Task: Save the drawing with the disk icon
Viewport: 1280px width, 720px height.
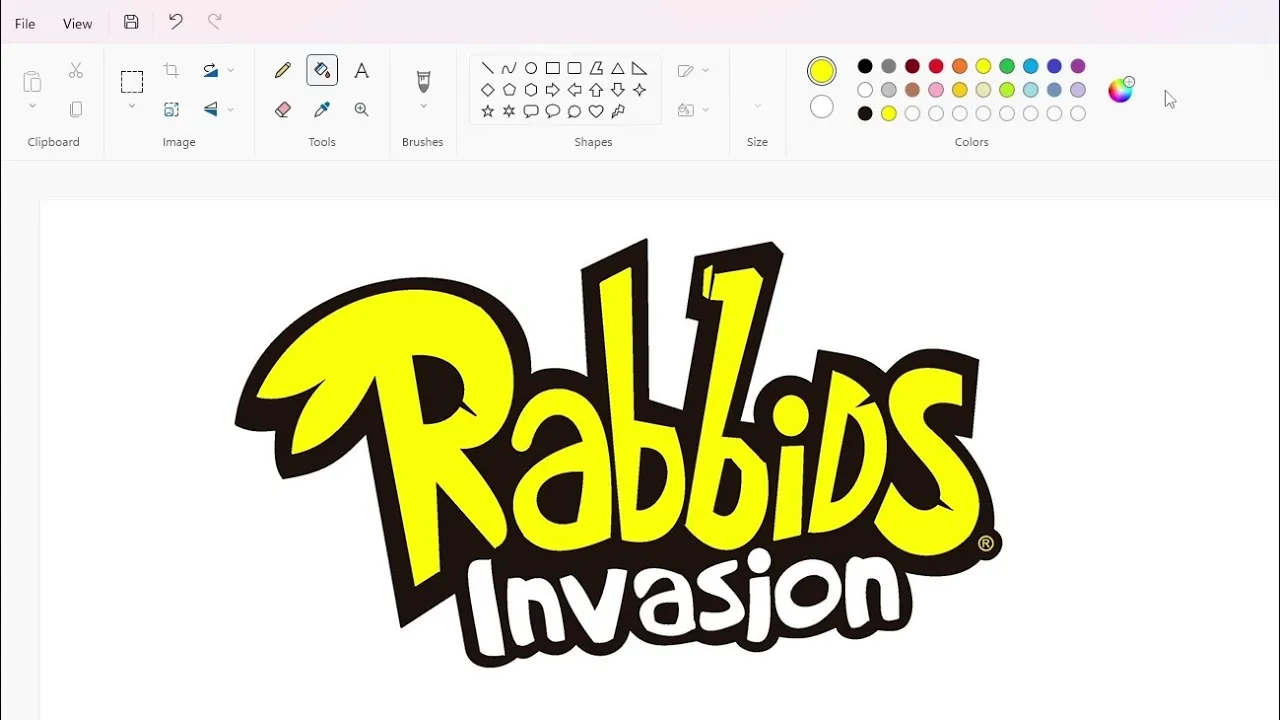Action: click(x=131, y=22)
